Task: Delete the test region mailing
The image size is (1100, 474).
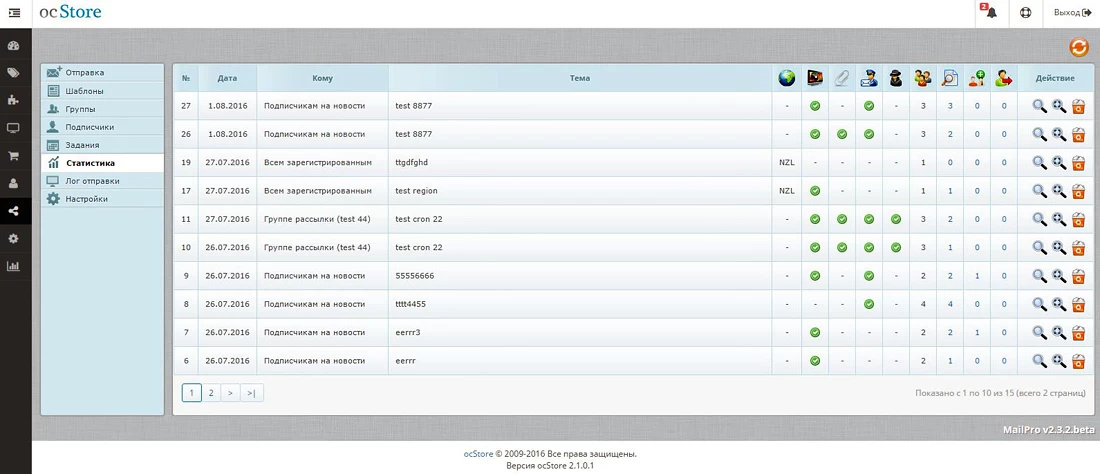Action: [1079, 191]
